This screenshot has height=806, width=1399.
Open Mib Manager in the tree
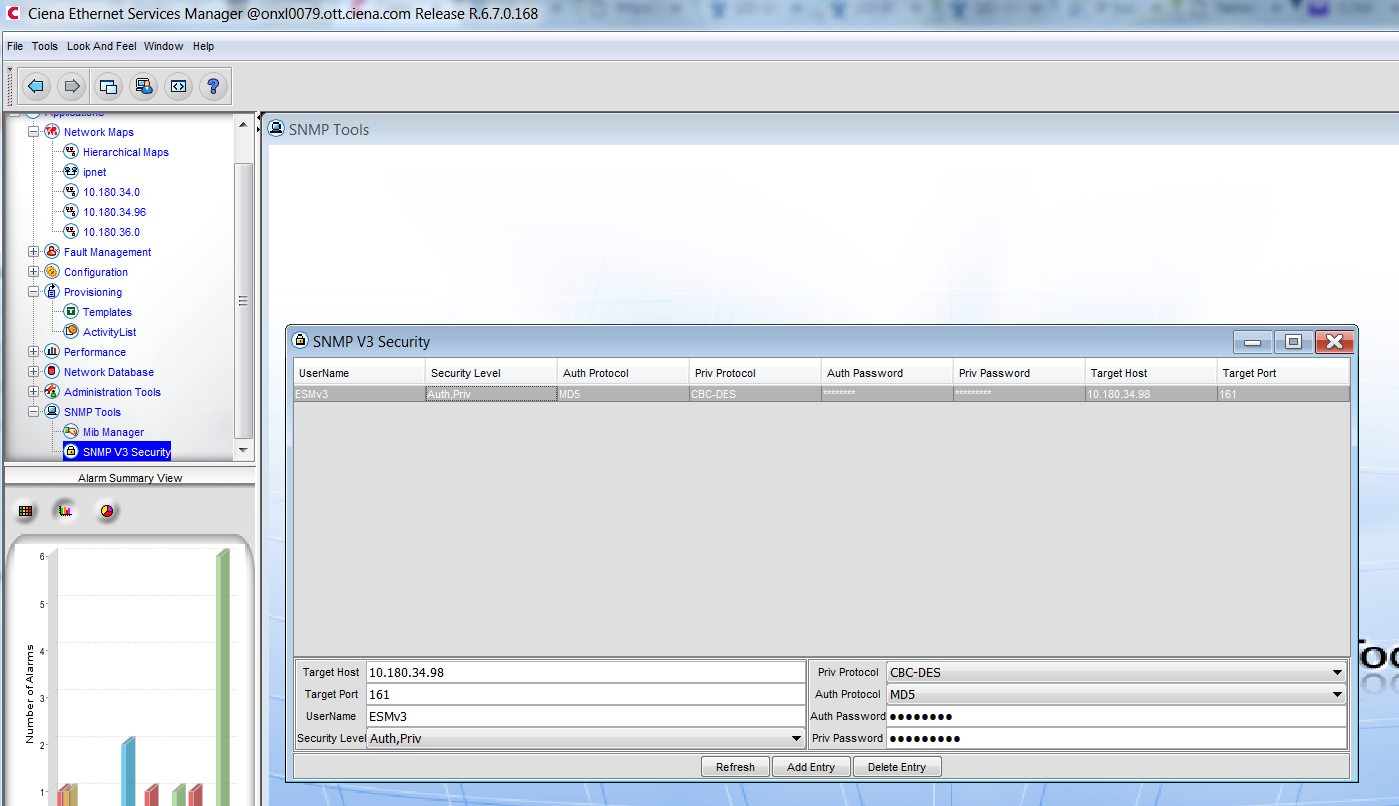113,432
